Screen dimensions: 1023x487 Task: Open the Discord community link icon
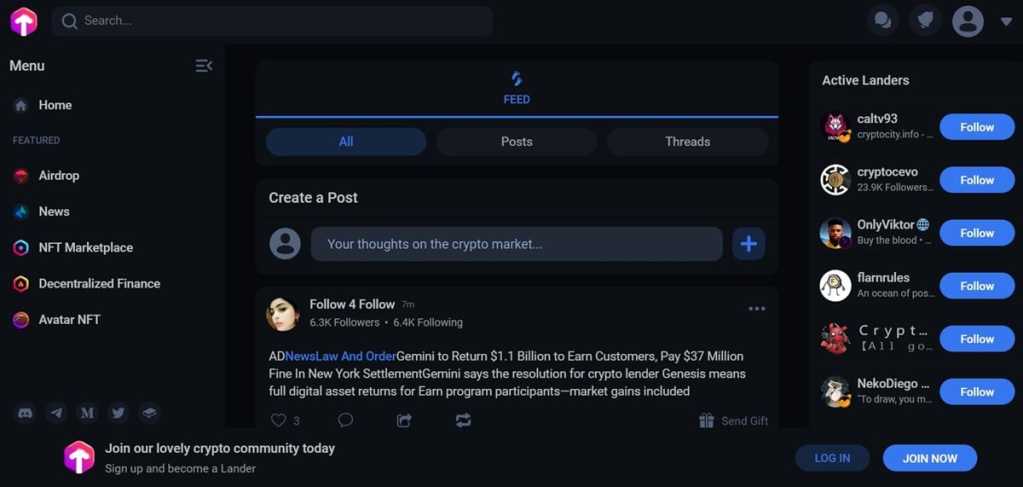25,413
